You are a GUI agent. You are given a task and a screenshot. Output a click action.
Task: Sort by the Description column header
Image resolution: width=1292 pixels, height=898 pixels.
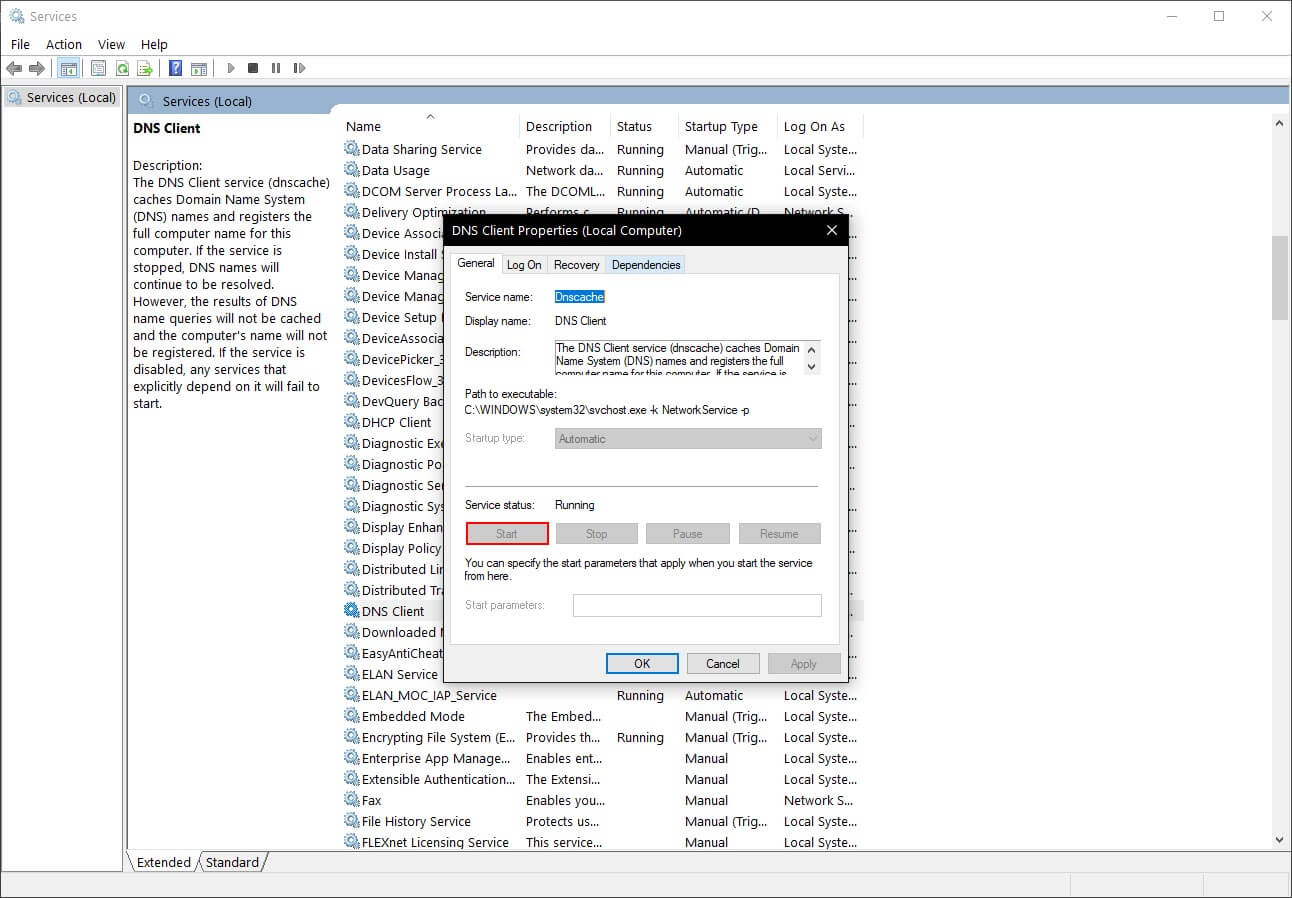pos(565,126)
